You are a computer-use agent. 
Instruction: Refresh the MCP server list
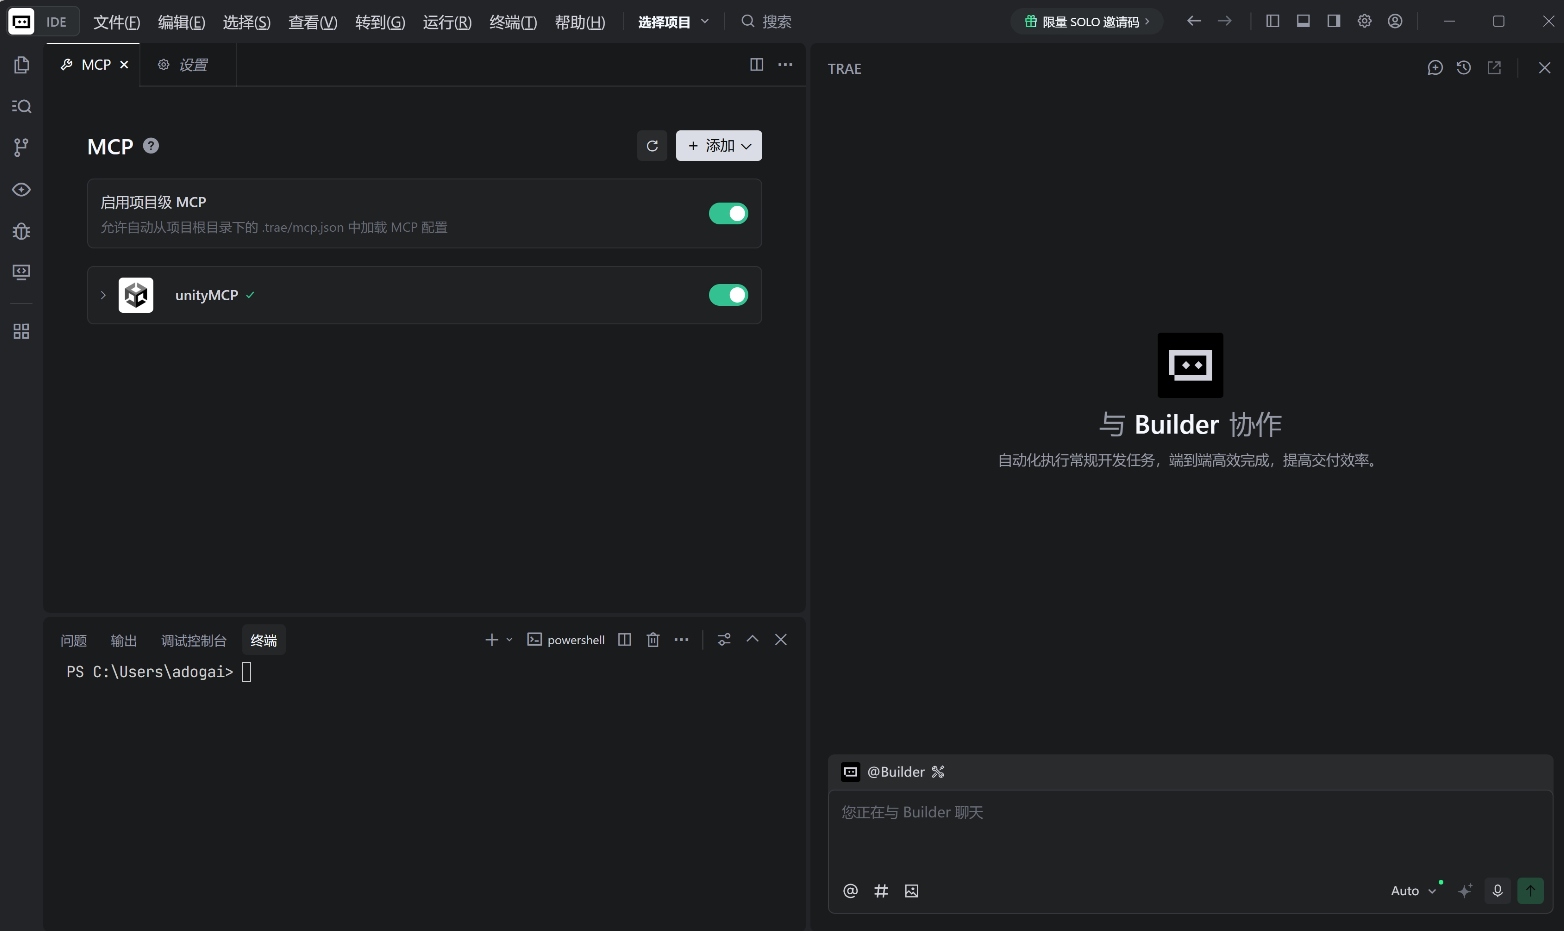(652, 146)
